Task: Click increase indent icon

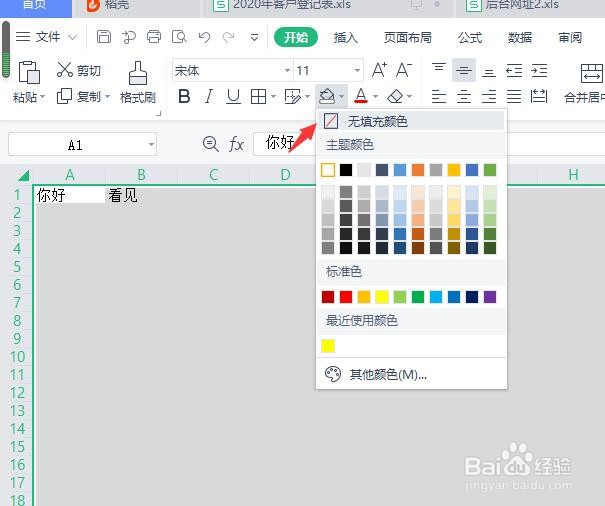Action: [539, 71]
